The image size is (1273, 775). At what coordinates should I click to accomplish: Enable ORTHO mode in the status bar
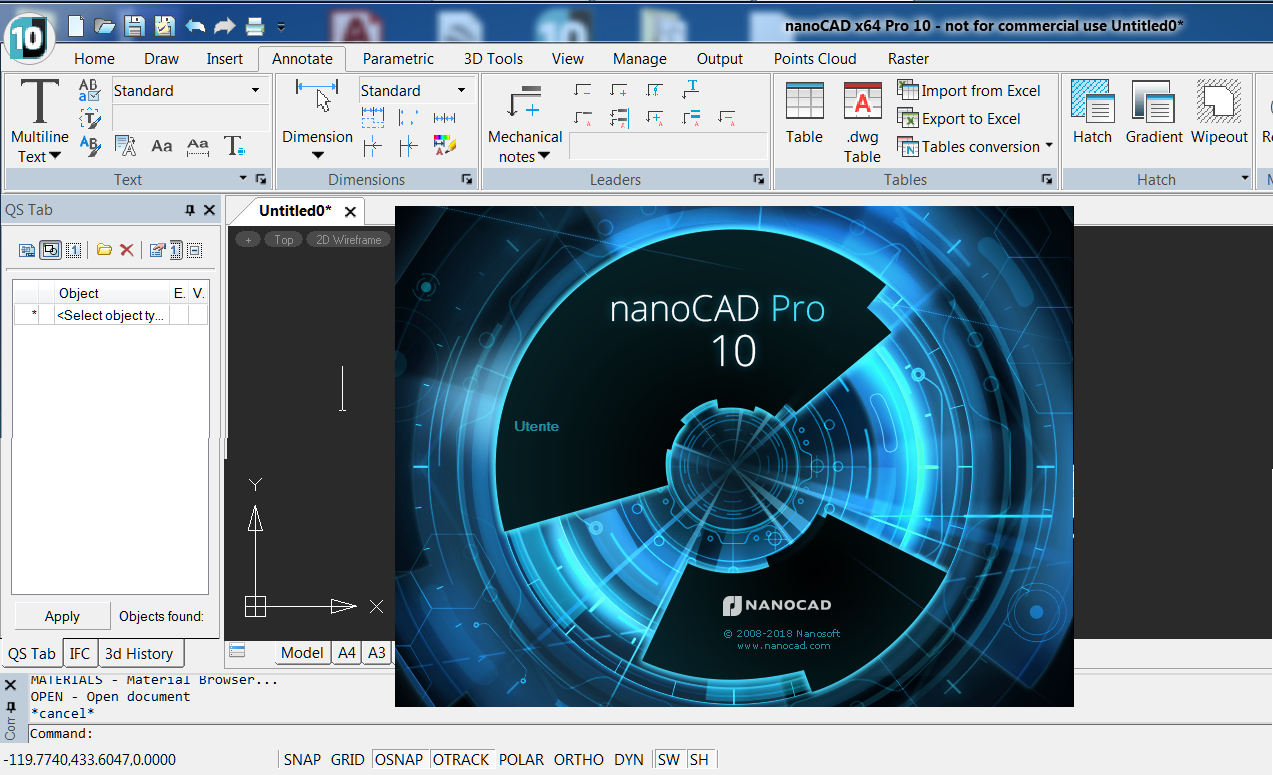pyautogui.click(x=578, y=759)
